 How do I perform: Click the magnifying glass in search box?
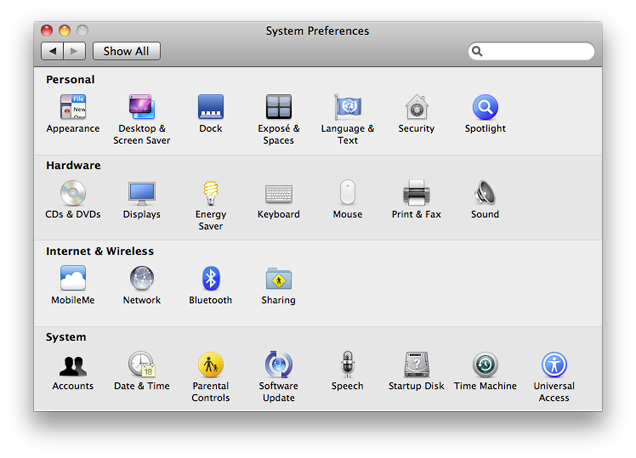477,51
